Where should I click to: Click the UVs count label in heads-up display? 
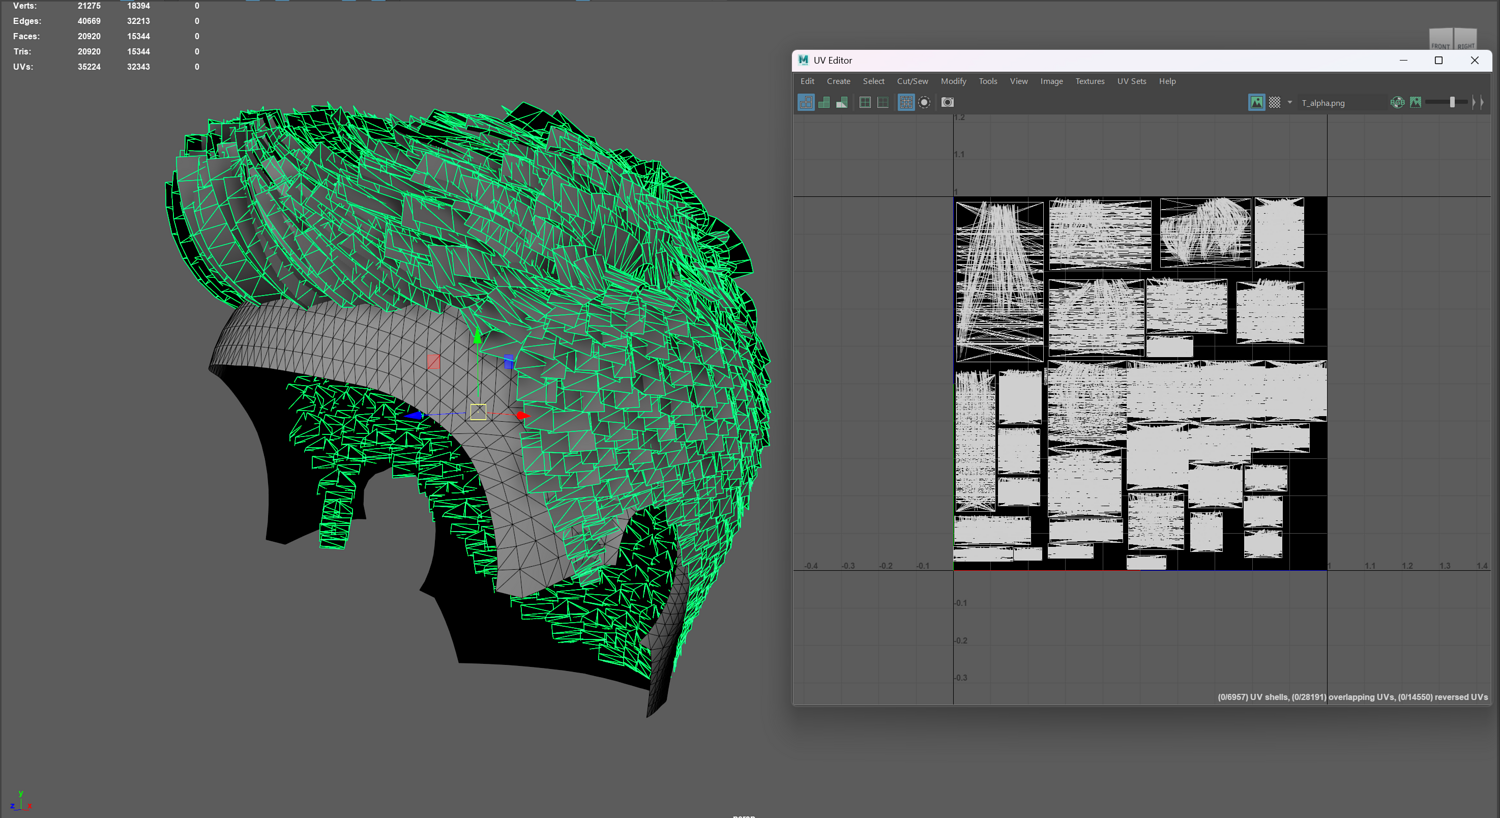click(x=23, y=67)
